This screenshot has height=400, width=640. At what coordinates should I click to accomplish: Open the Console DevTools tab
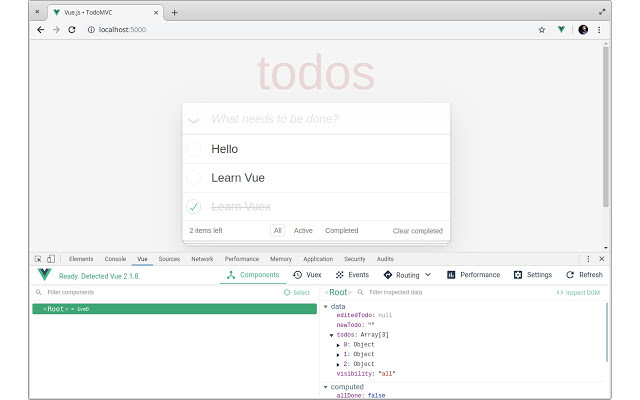click(x=115, y=259)
